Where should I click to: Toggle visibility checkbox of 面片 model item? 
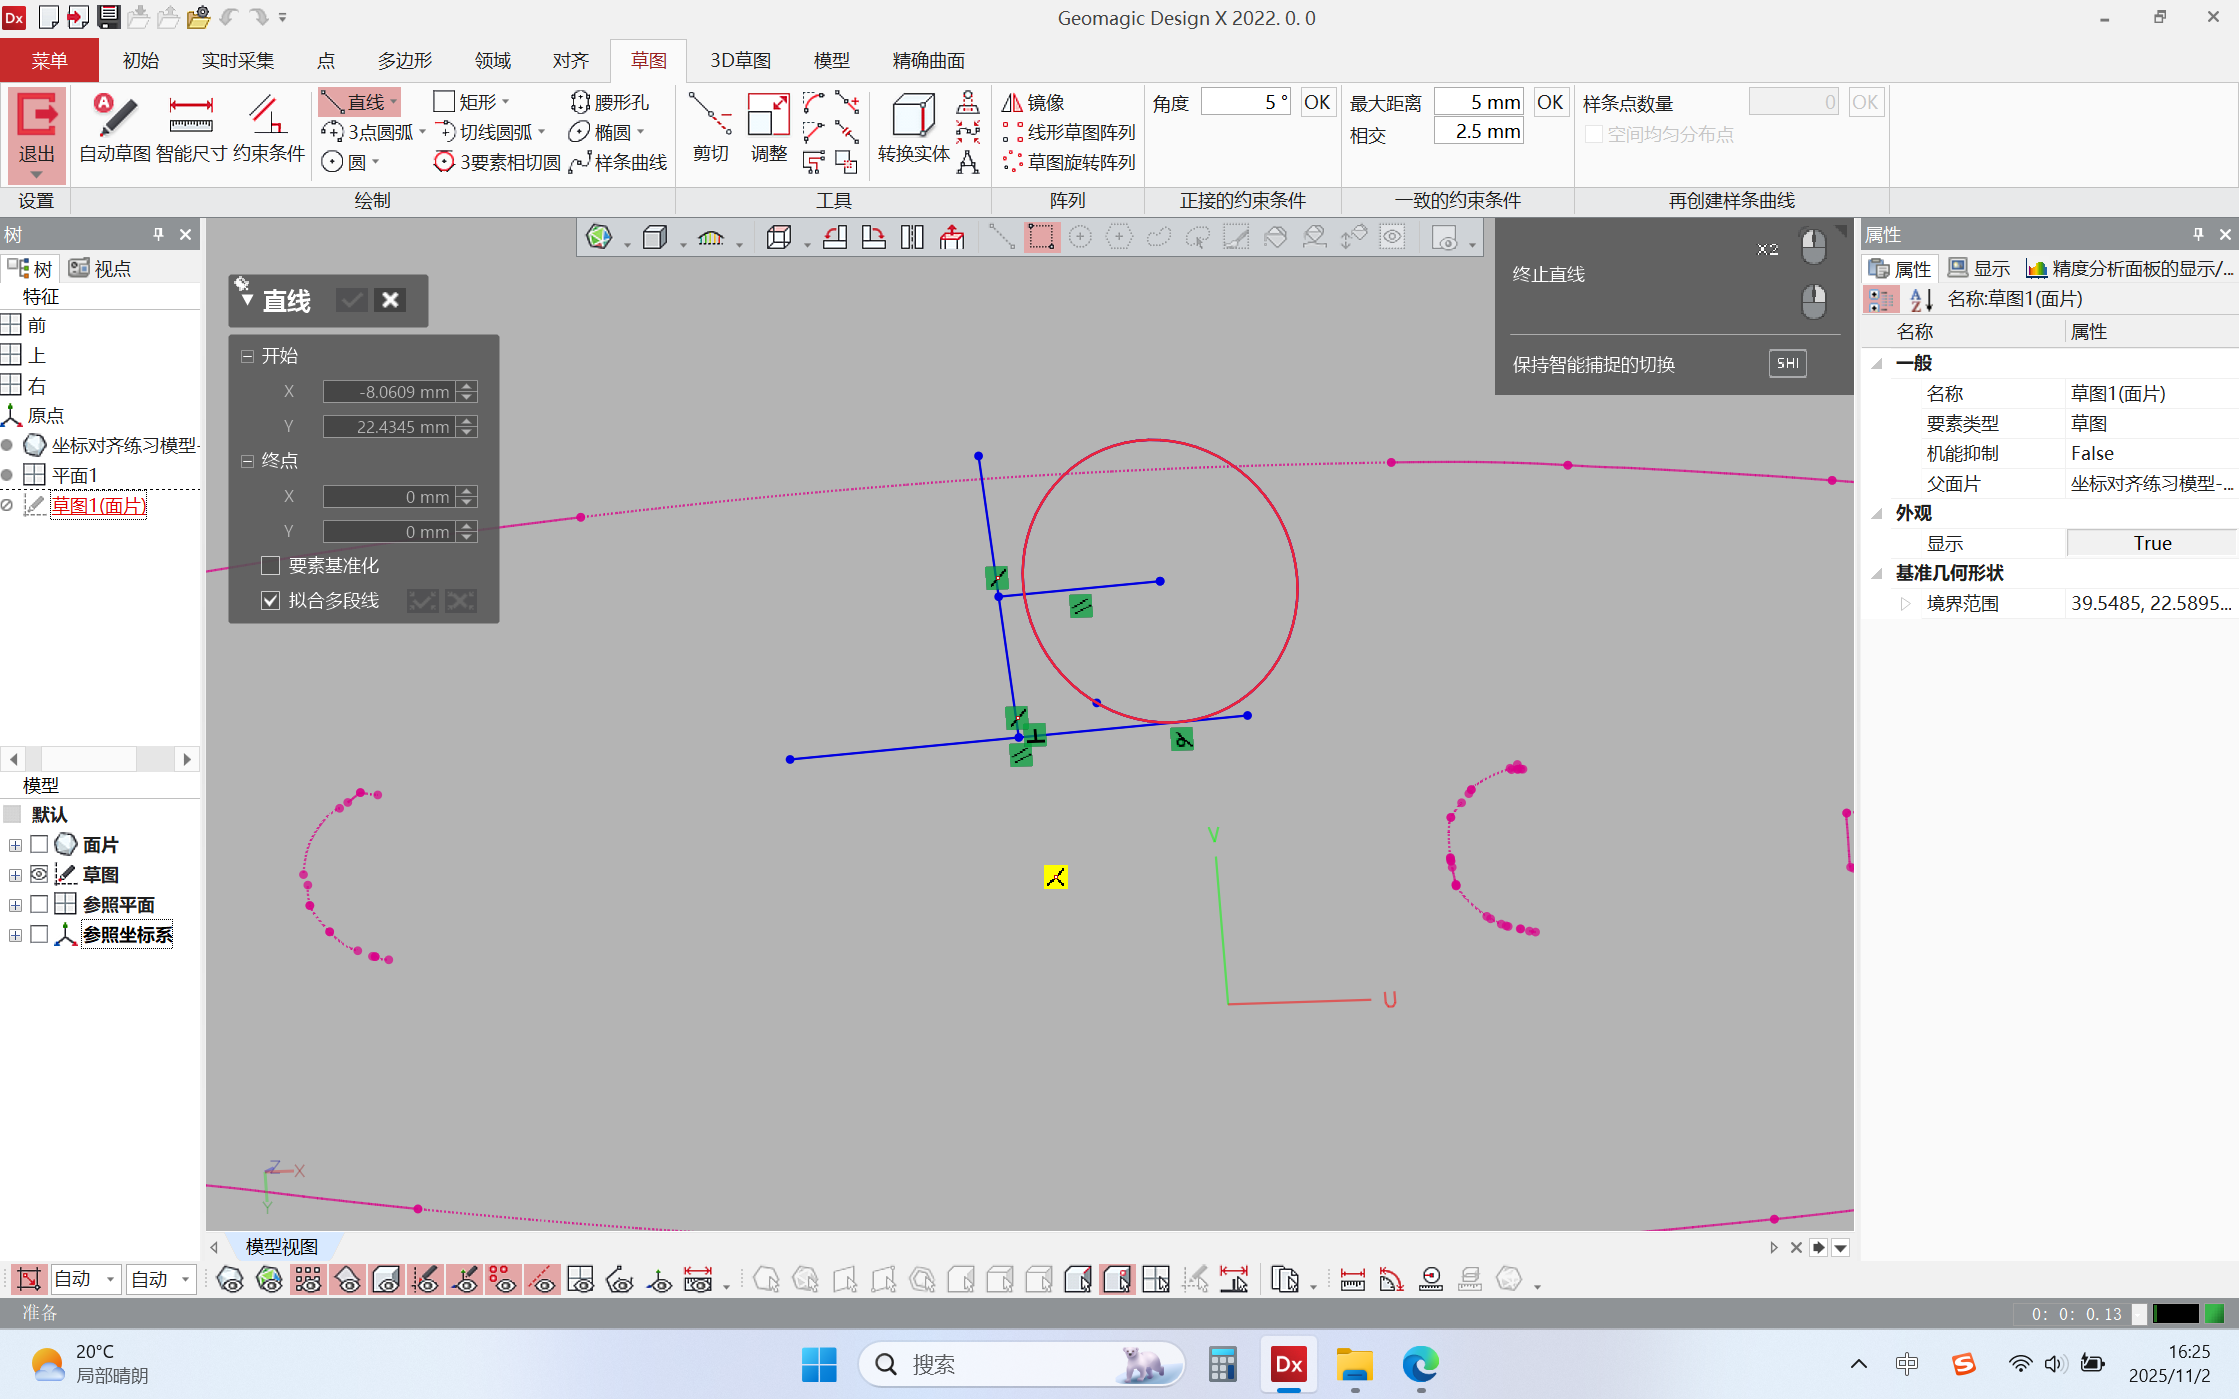39,845
